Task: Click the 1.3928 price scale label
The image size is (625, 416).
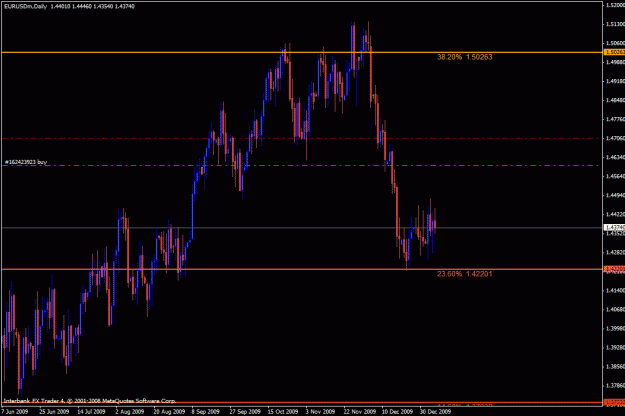Action: [x=615, y=347]
